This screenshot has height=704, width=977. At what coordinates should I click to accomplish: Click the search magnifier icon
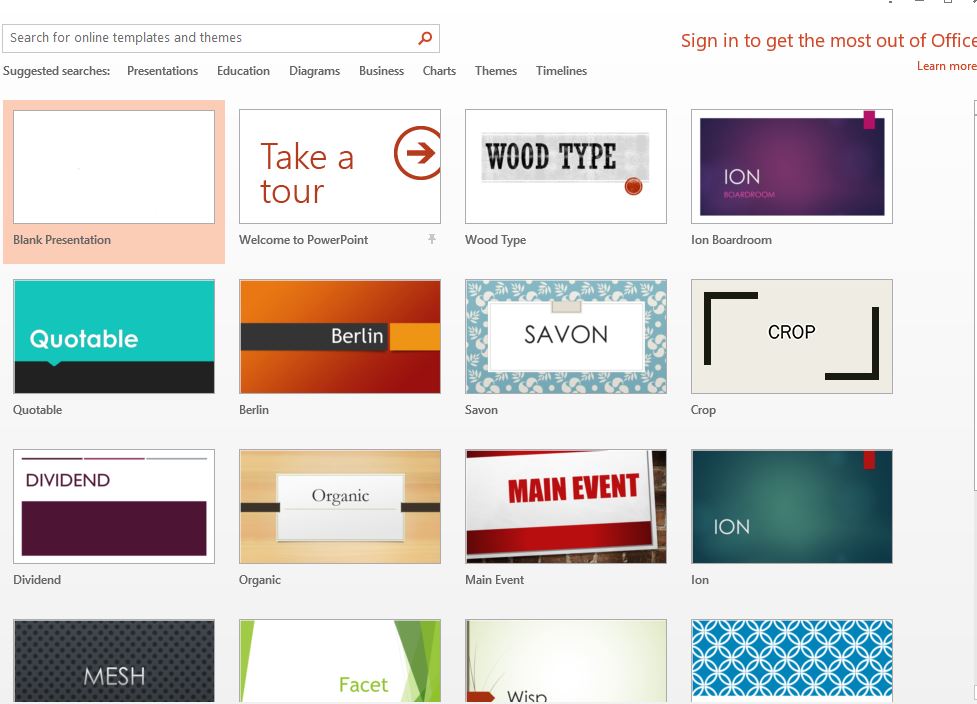pos(425,38)
